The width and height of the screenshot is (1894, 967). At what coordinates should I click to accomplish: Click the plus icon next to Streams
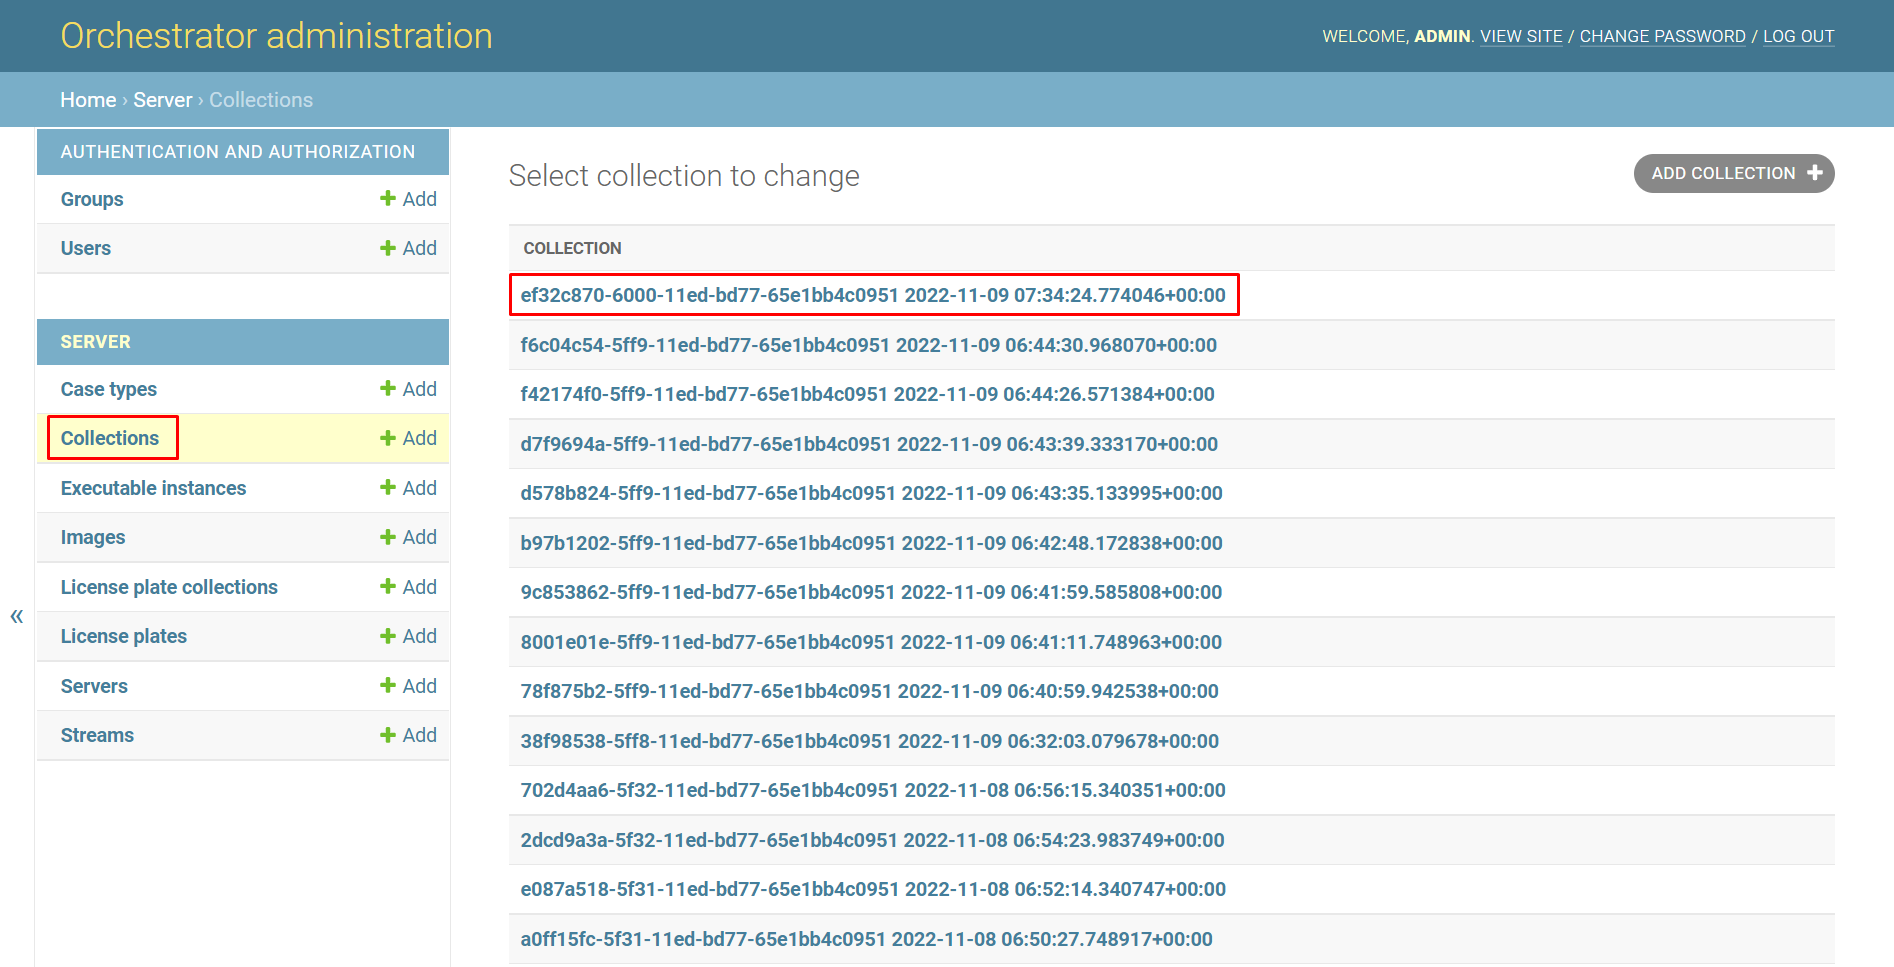(x=388, y=735)
